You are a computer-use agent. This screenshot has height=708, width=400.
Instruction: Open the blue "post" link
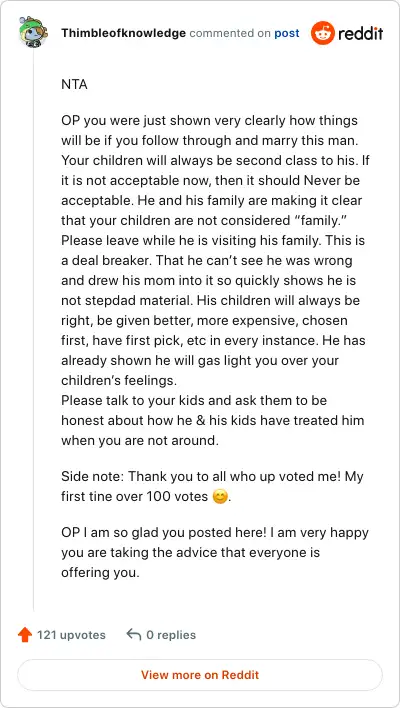click(287, 33)
